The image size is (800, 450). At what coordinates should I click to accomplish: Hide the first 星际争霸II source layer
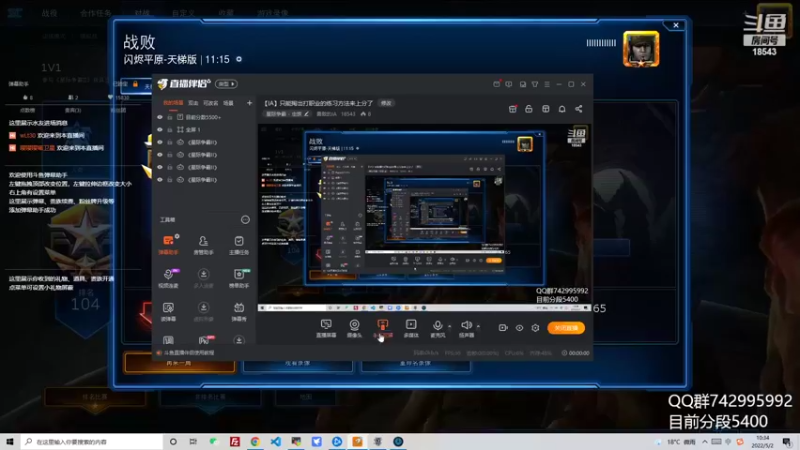(x=160, y=142)
